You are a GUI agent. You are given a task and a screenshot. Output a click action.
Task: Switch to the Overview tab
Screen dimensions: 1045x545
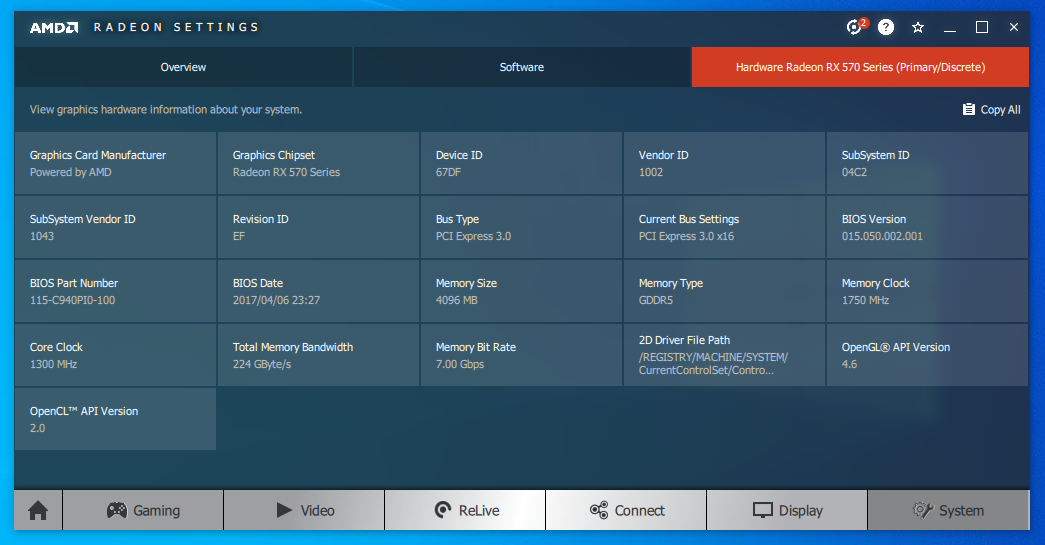click(x=183, y=67)
